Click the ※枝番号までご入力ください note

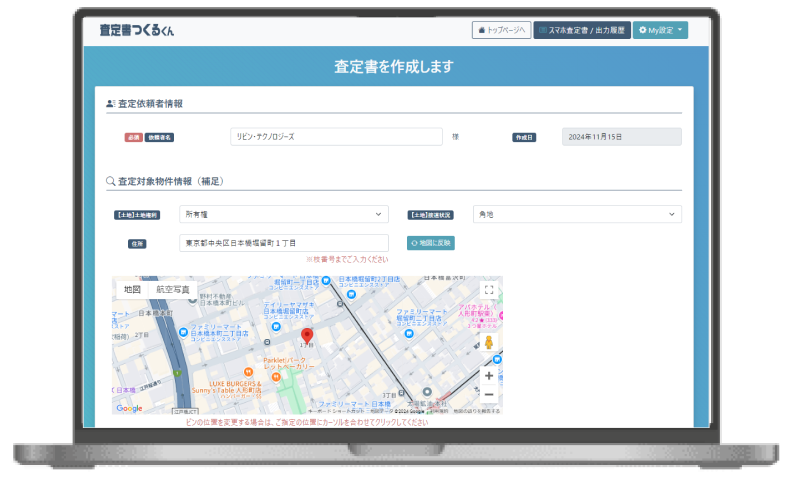point(347,259)
